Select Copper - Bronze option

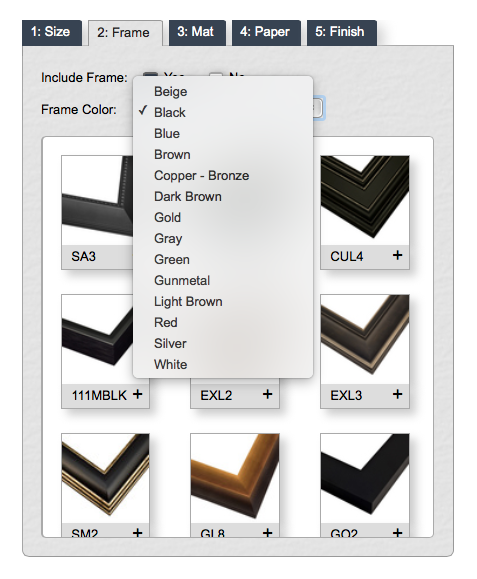pos(223,175)
